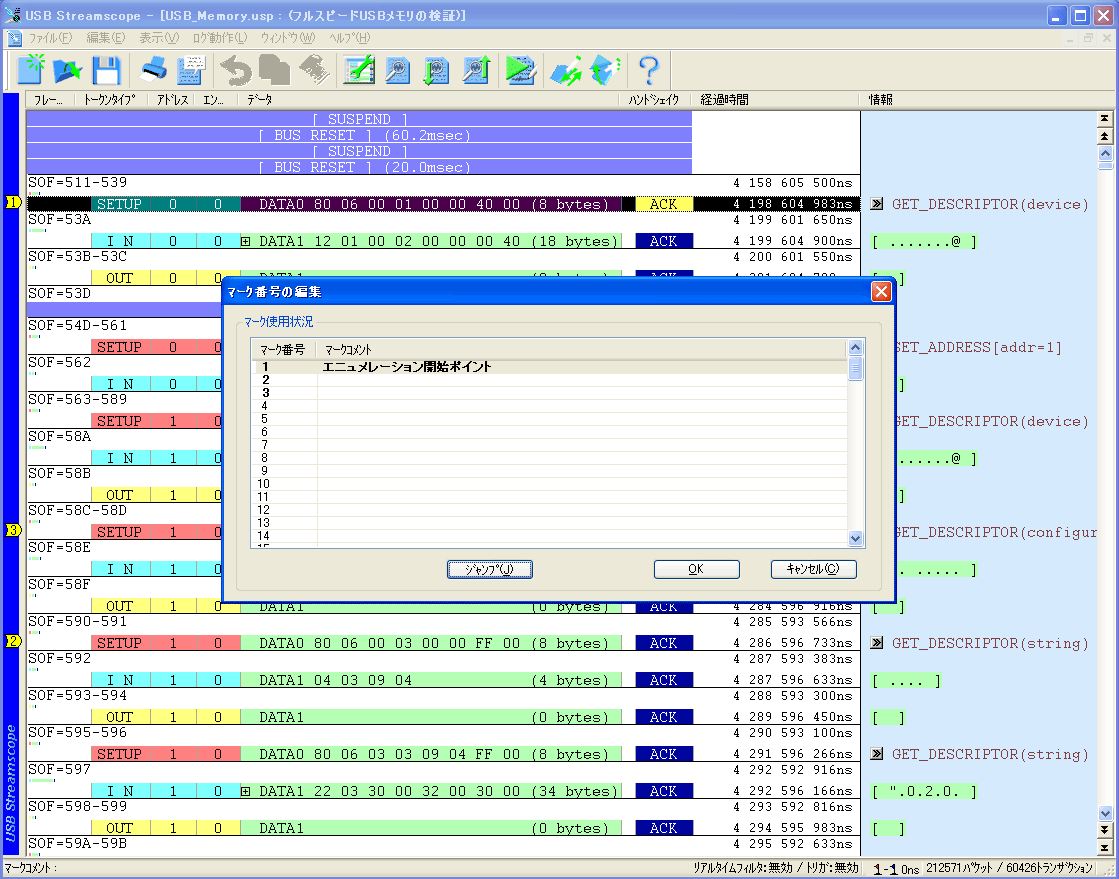Click the SOF=511-539 row
The width and height of the screenshot is (1119, 879).
tap(443, 183)
